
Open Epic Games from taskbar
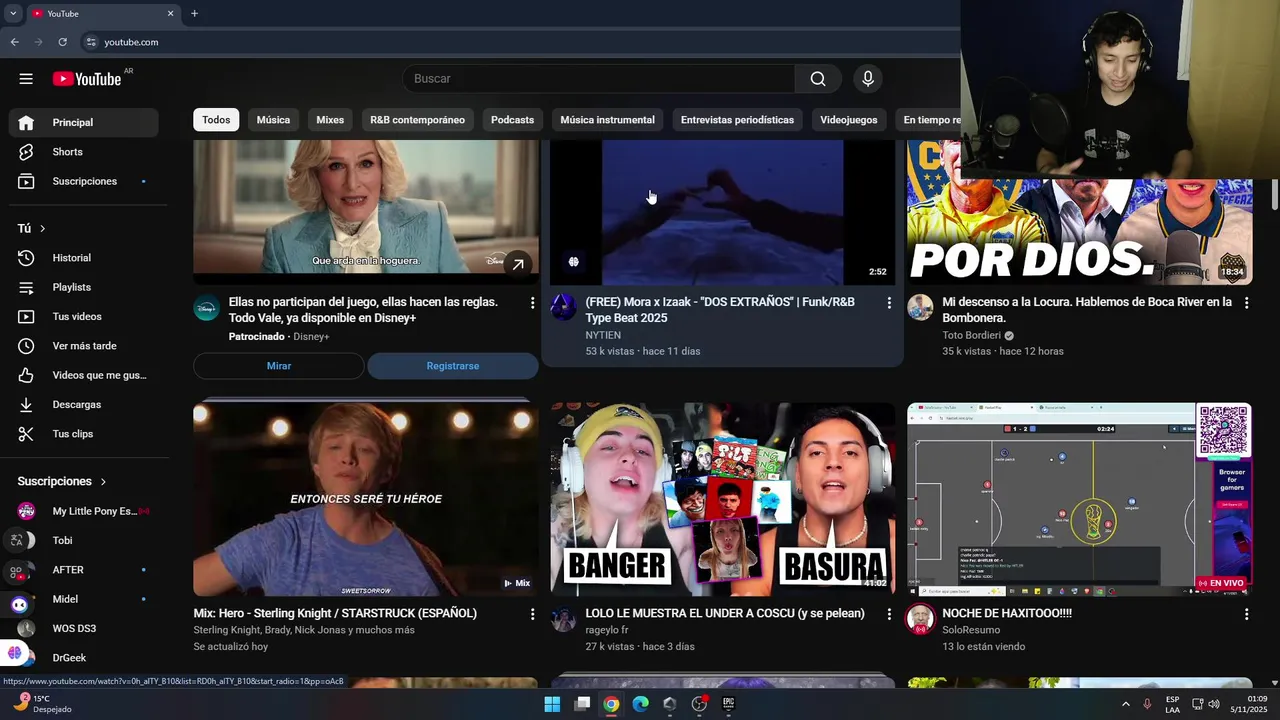(728, 704)
